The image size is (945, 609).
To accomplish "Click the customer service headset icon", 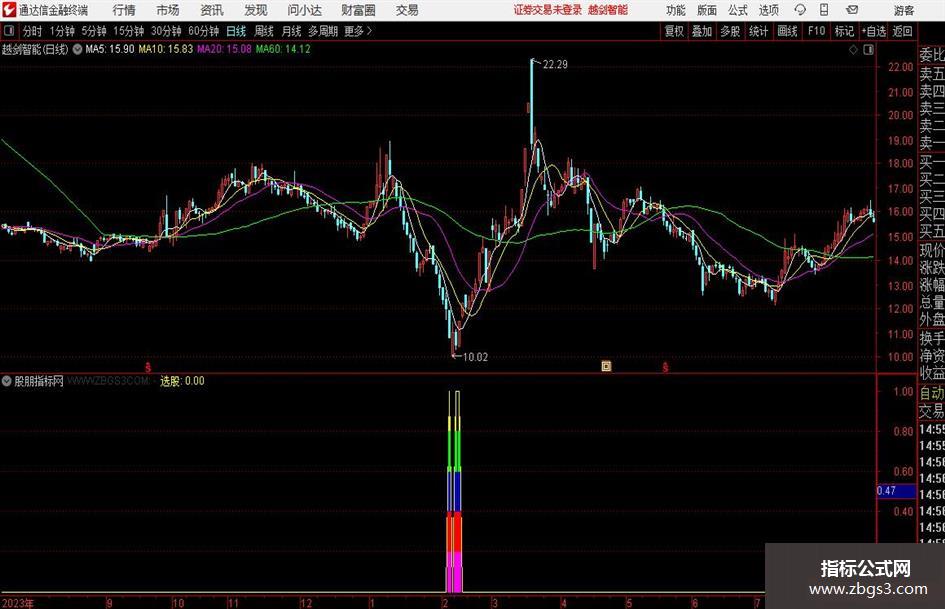I will click(x=800, y=10).
